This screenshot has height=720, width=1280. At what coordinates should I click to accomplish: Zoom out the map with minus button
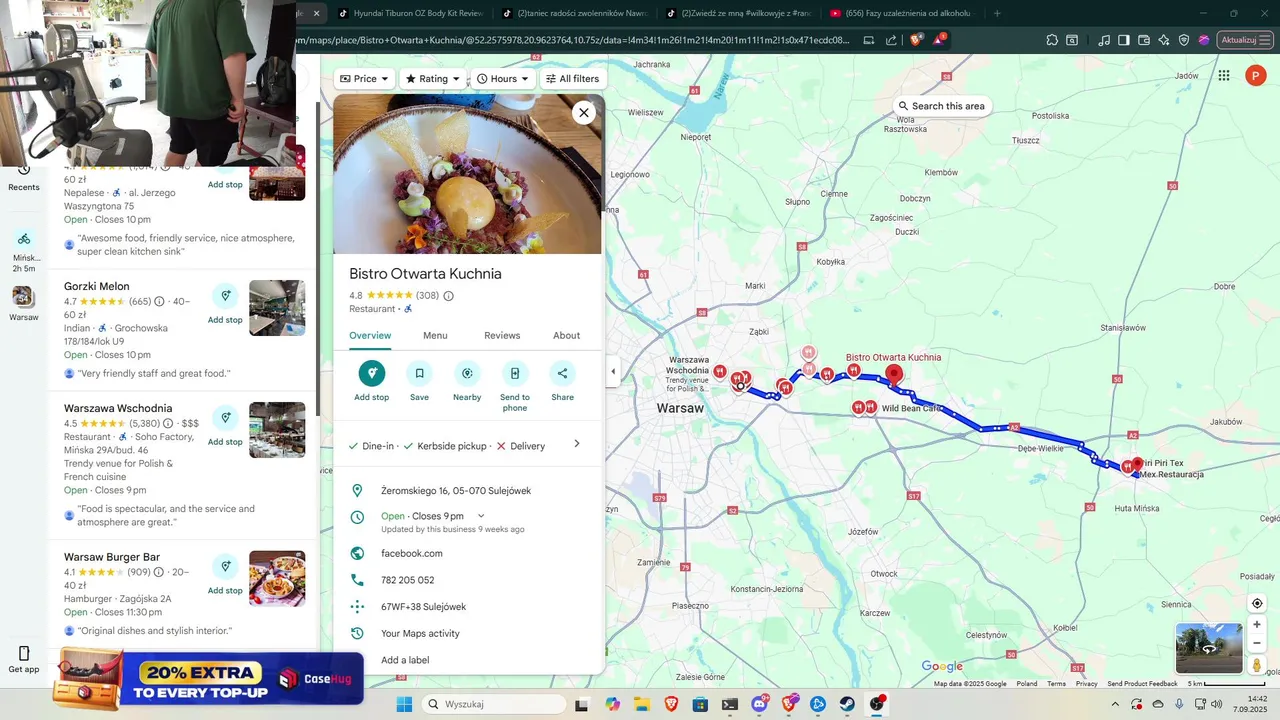1257,643
